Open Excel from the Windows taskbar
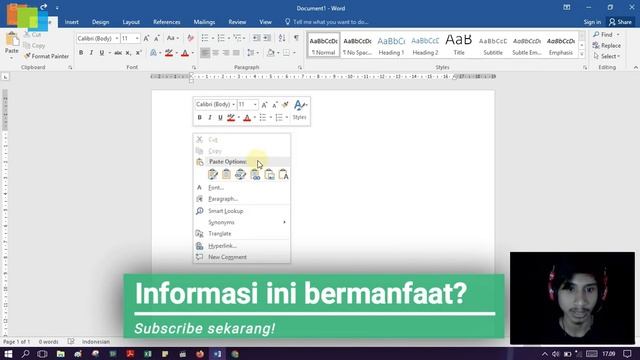Screen dimensions: 640x360 148,354
